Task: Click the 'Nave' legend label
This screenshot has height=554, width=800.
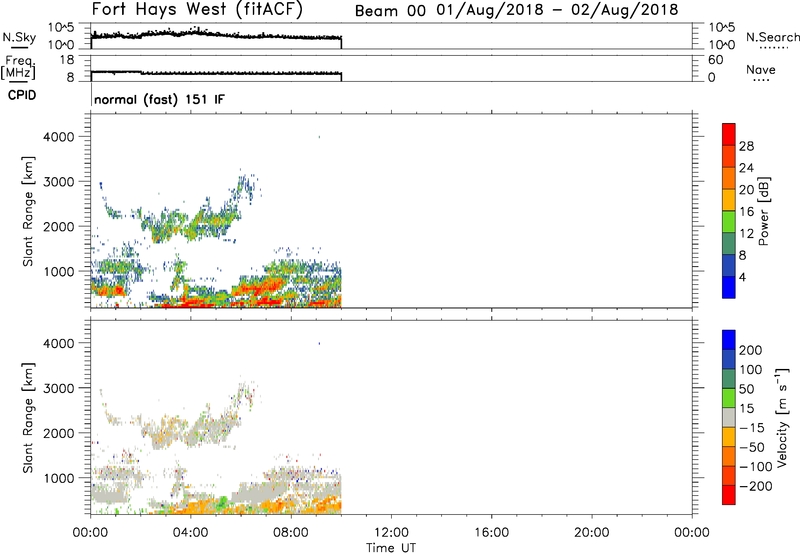Action: [760, 69]
